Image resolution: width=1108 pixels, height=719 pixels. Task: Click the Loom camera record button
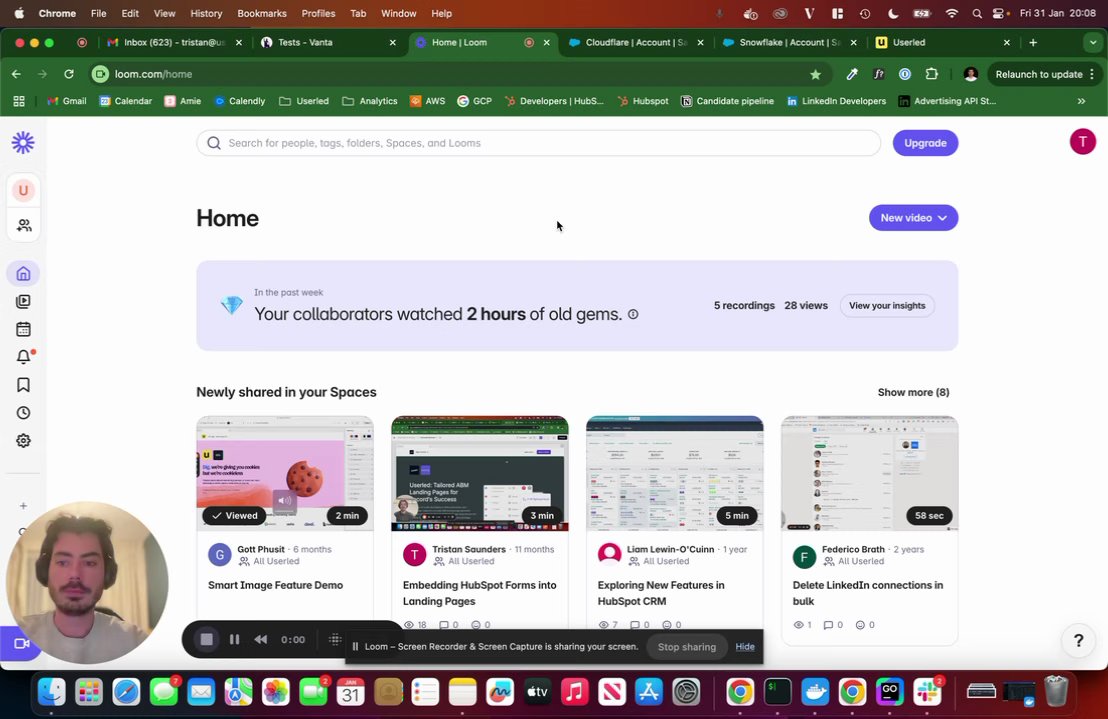[x=20, y=643]
